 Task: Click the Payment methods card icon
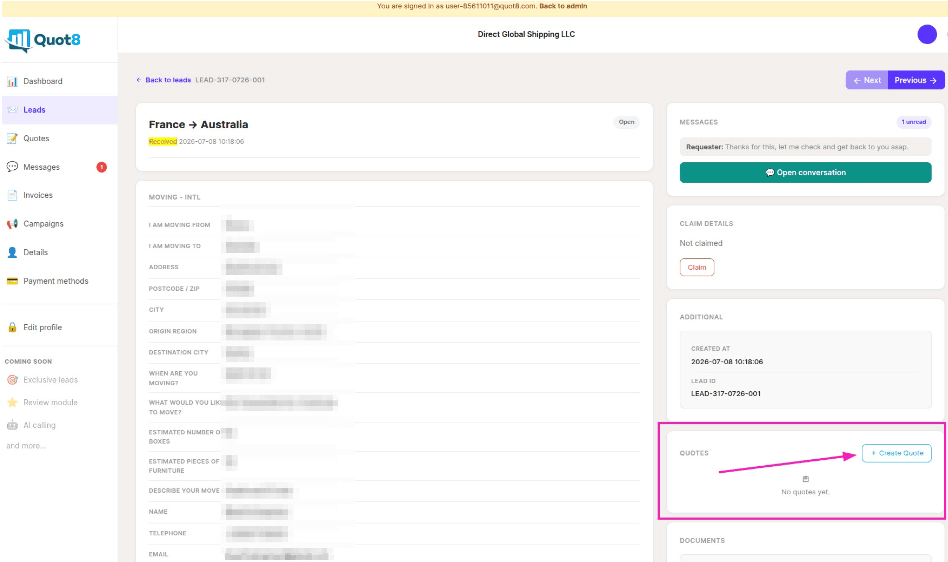click(x=12, y=281)
